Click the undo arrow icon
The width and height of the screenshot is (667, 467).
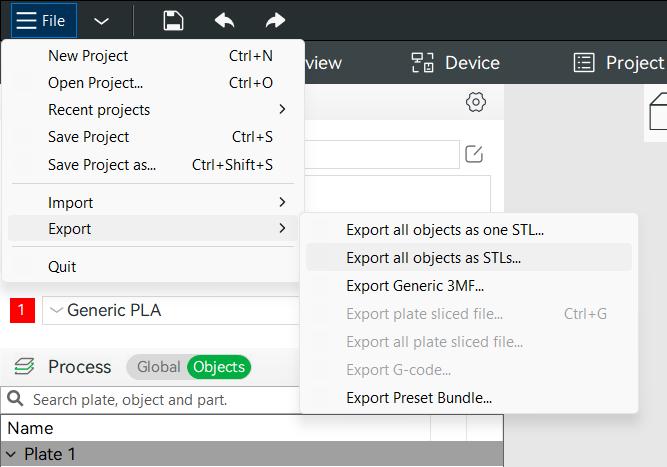click(x=225, y=21)
